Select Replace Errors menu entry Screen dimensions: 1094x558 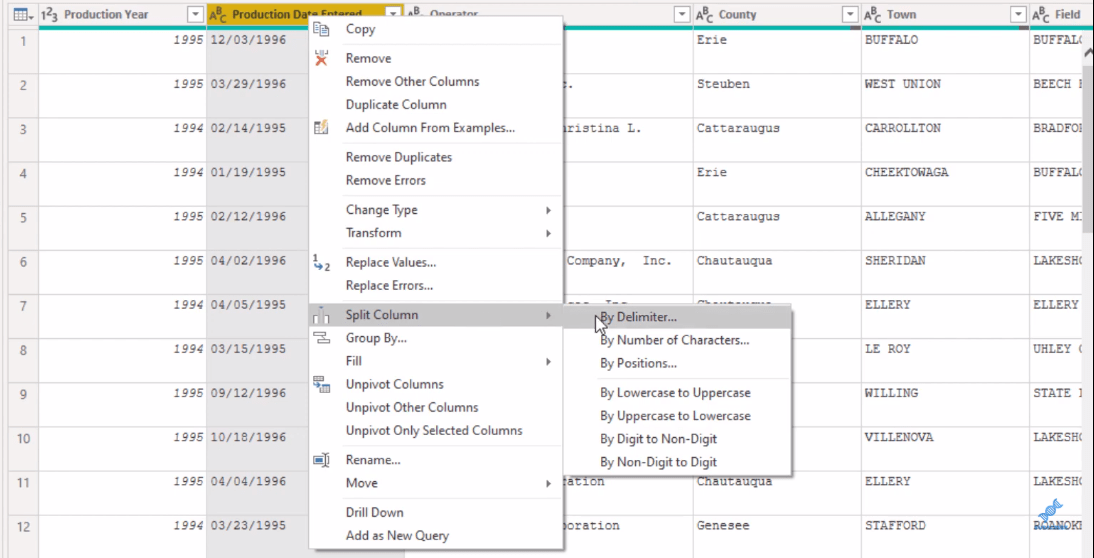pos(437,286)
